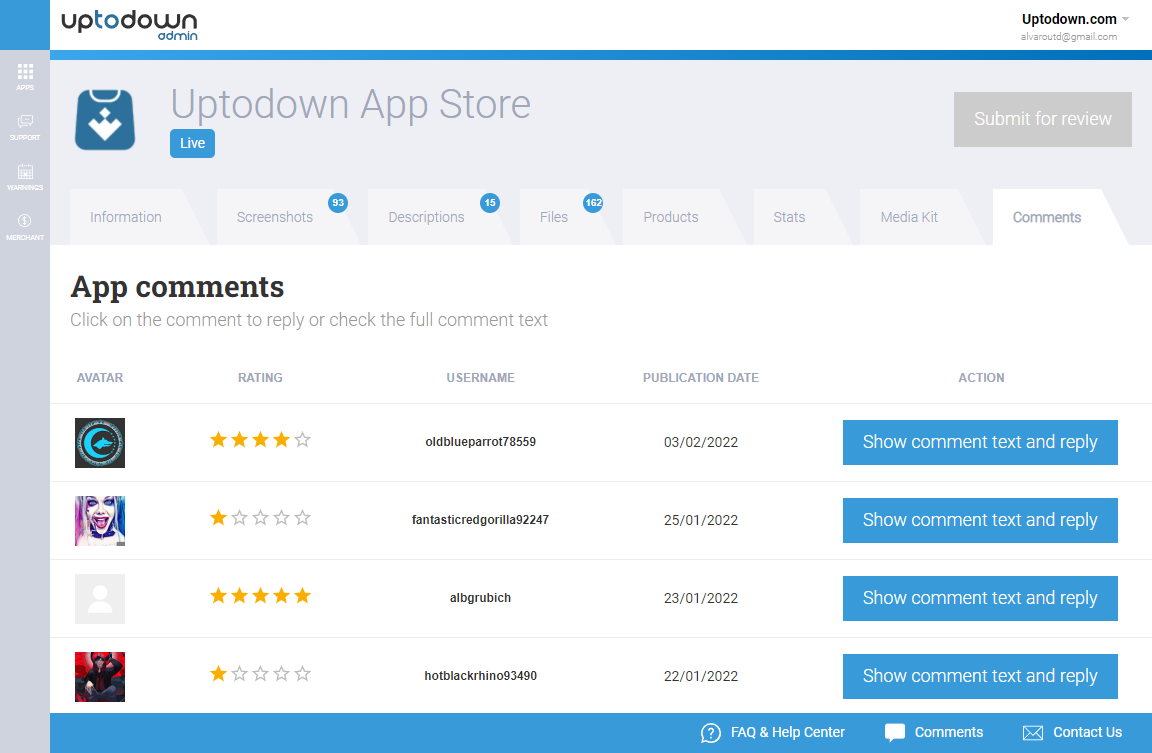Screen dimensions: 1152x753
Task: Show comment text for oldblueparrot78559
Action: click(x=980, y=442)
